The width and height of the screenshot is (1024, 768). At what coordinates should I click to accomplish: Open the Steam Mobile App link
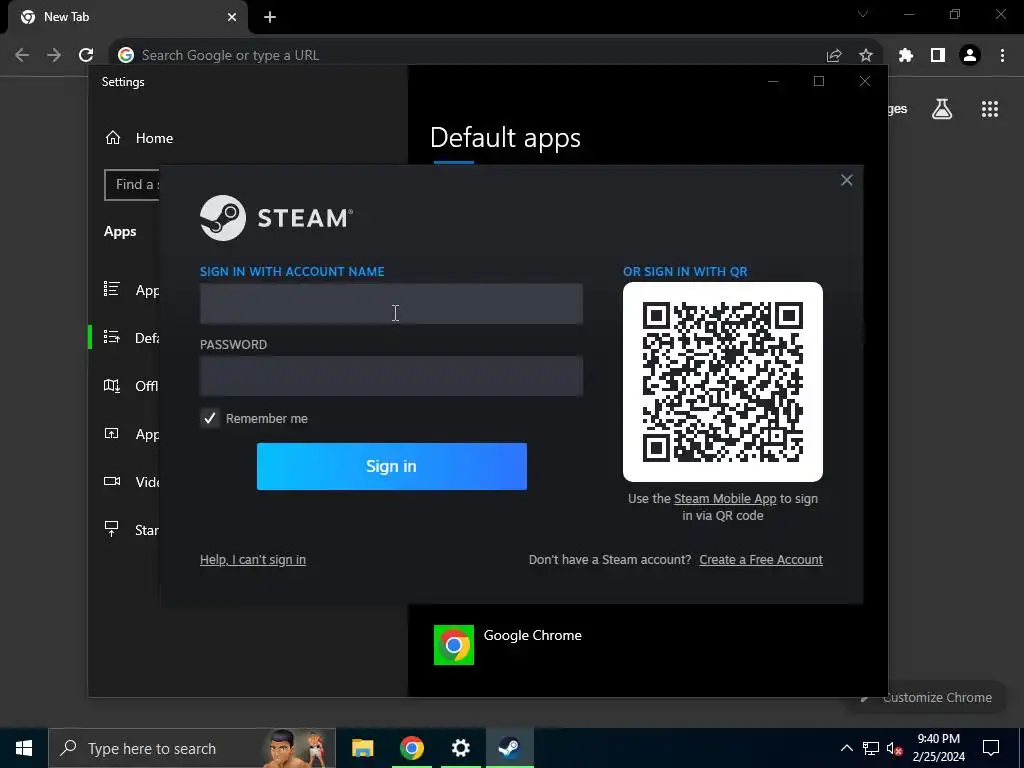(725, 499)
